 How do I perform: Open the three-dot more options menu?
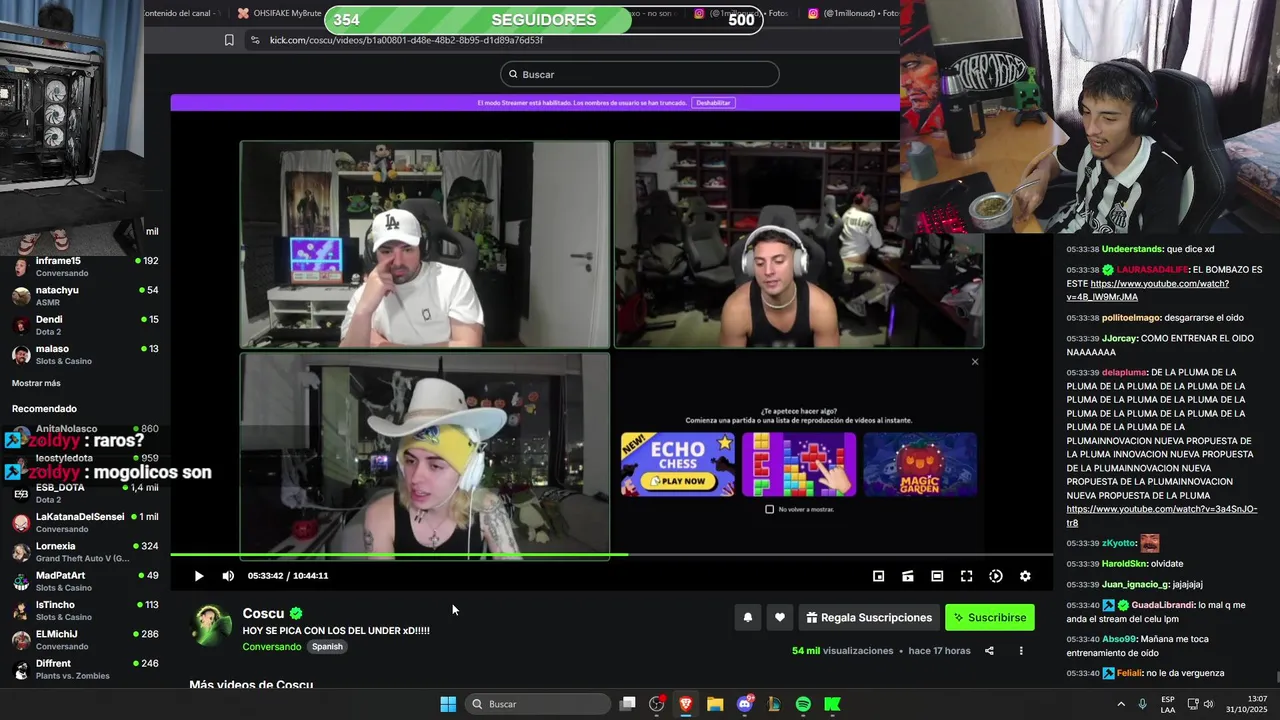pyautogui.click(x=1021, y=651)
